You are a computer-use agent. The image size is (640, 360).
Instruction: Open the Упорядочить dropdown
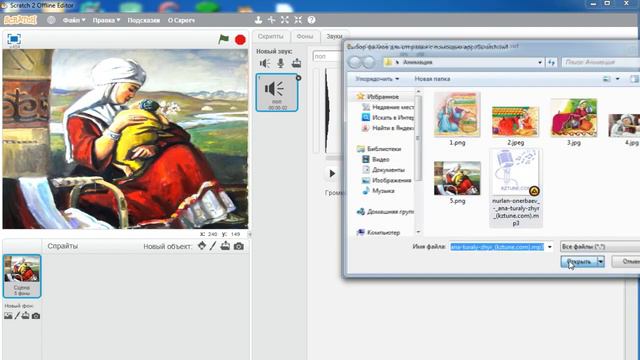click(377, 79)
